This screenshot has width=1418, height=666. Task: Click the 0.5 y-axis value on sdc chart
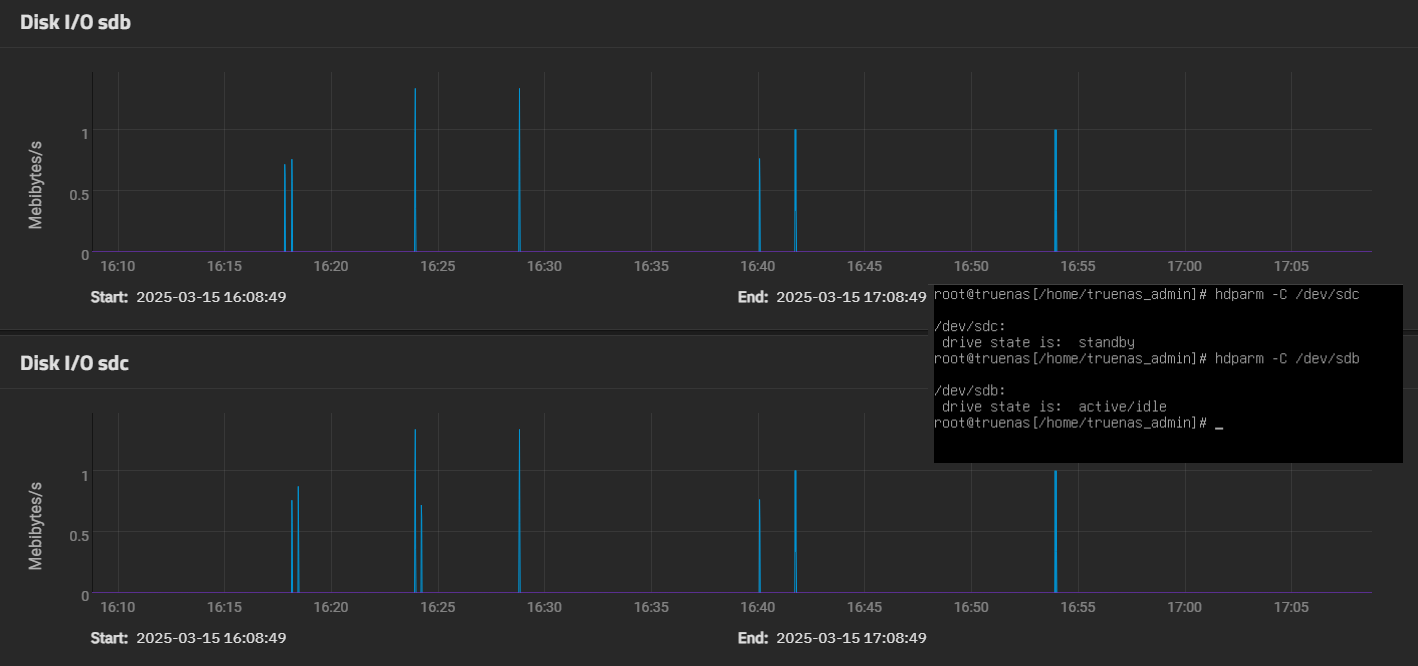coord(79,535)
